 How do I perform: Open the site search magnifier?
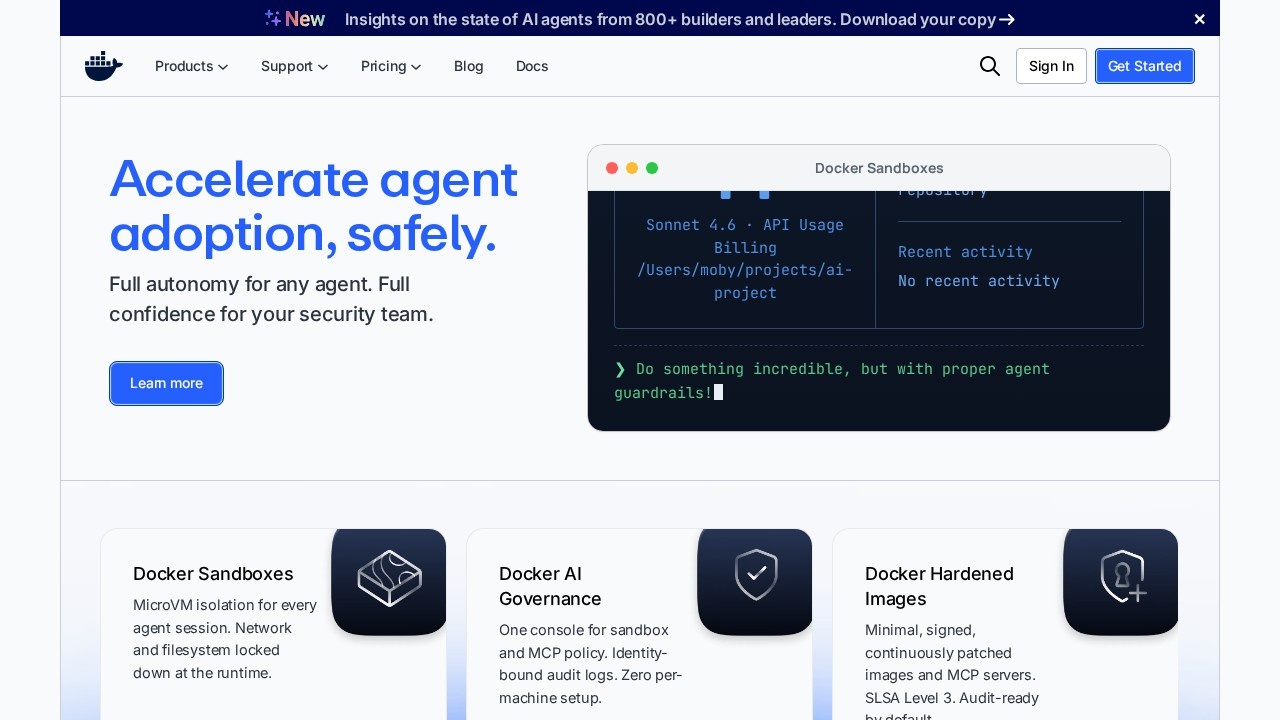click(x=990, y=66)
